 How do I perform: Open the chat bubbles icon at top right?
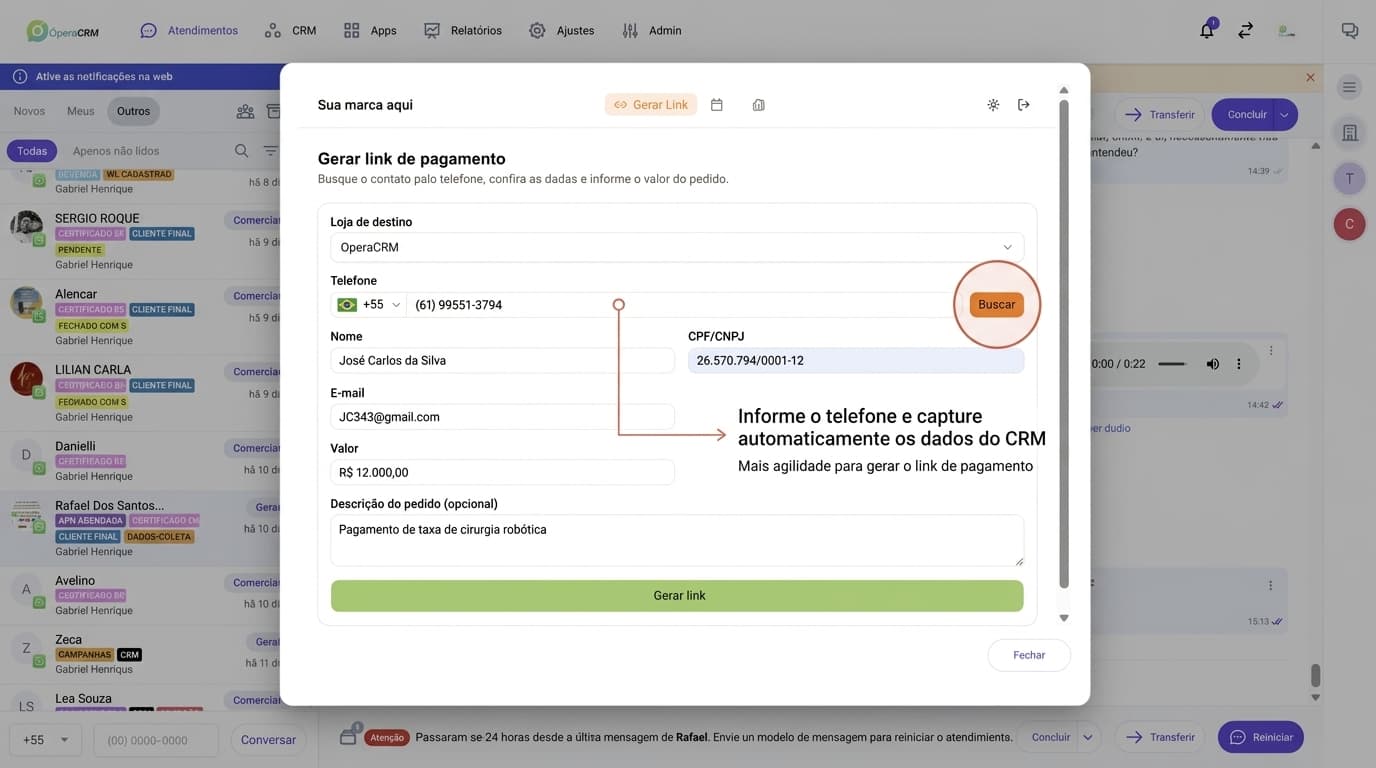point(1349,31)
